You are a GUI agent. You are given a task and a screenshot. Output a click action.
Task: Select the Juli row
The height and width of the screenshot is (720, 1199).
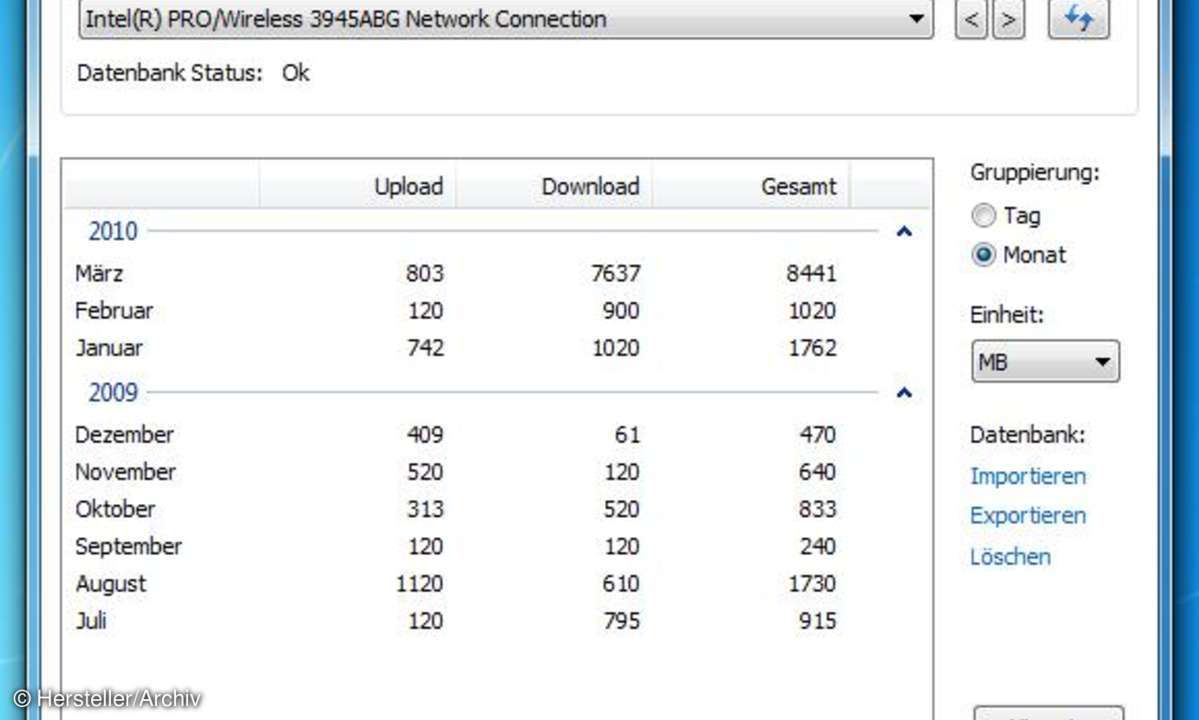click(x=497, y=621)
